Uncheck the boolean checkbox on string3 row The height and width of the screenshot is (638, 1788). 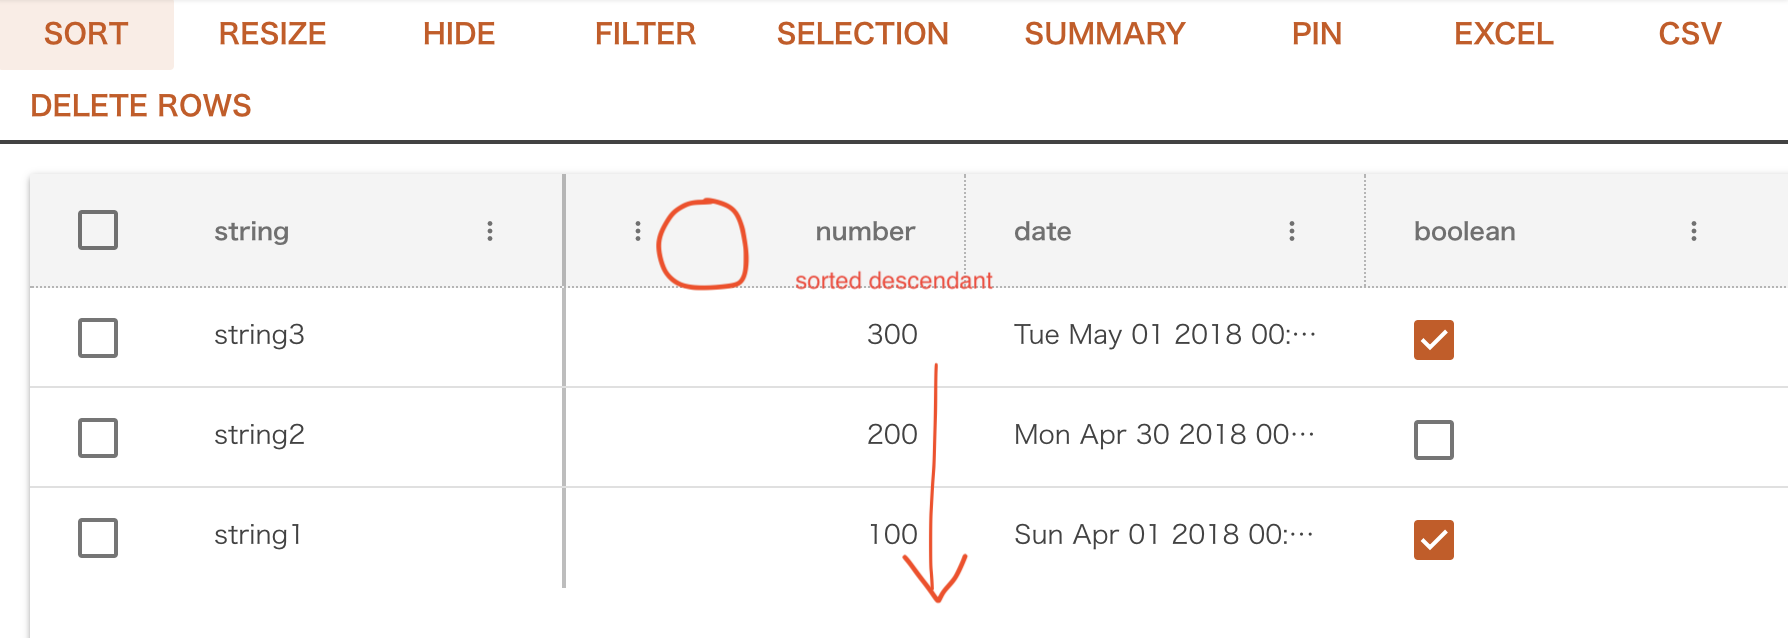click(x=1432, y=340)
